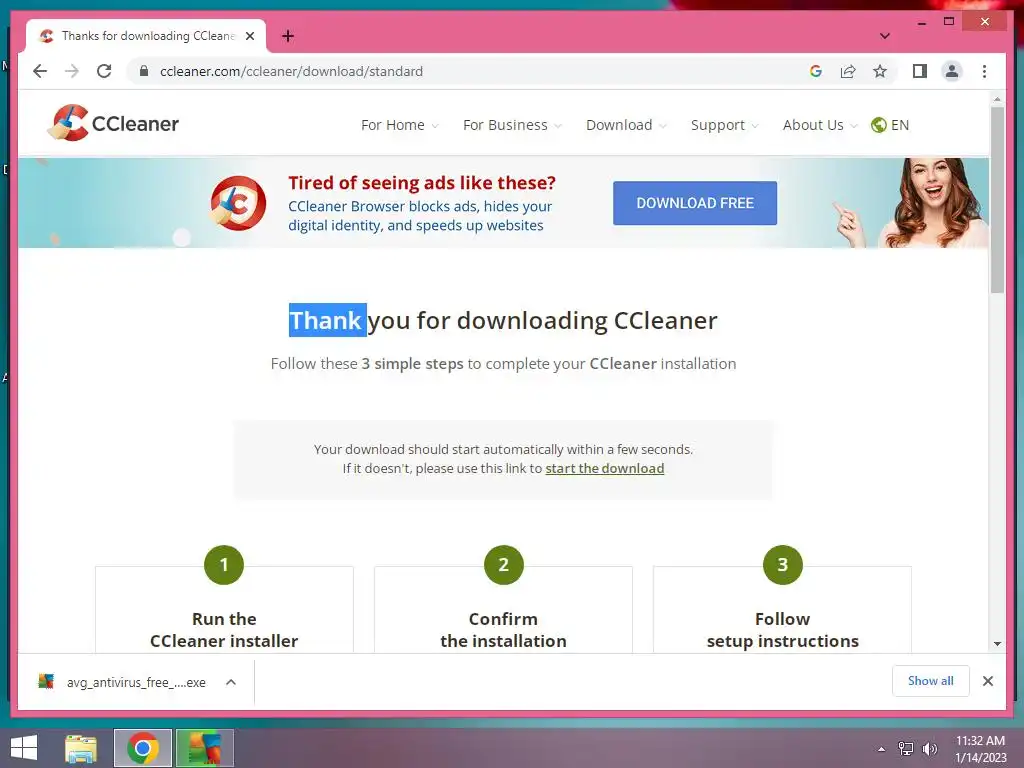
Task: Open the downloaded avg_antivirus_free exe
Action: point(122,682)
